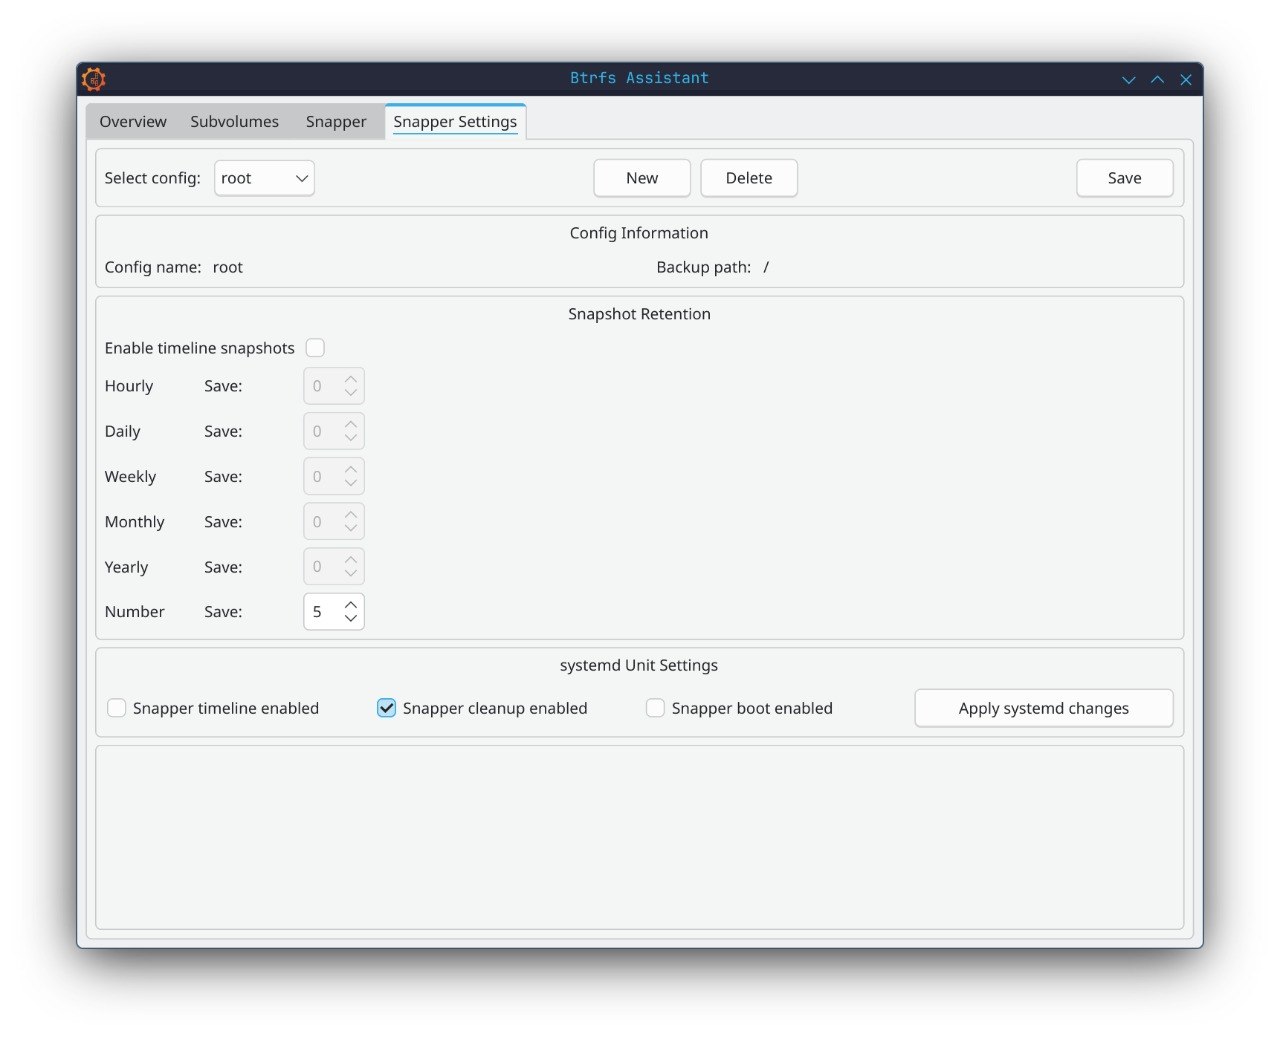Image resolution: width=1280 pixels, height=1039 pixels.
Task: Enable the Snapper boot checkbox
Action: tap(655, 708)
